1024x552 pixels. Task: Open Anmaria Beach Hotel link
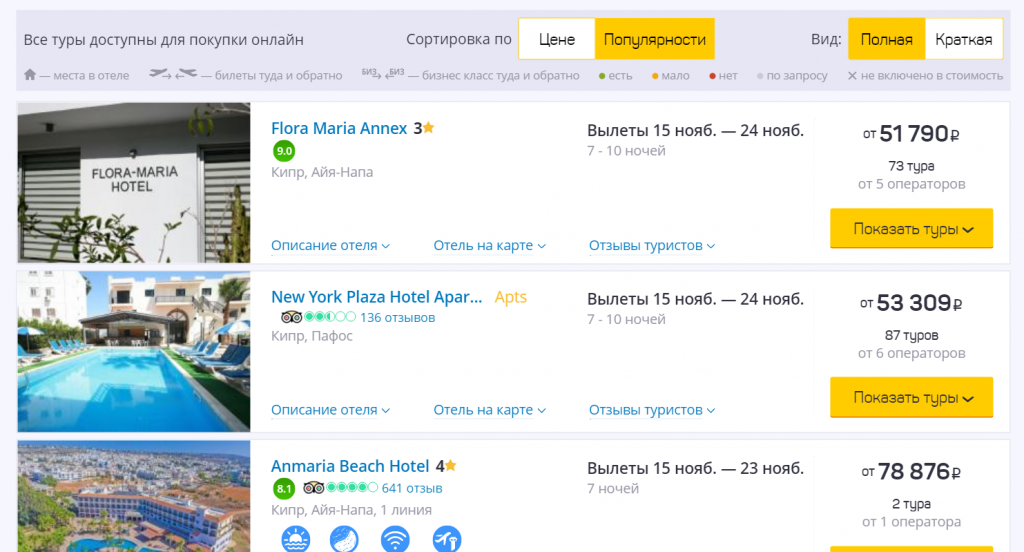click(x=350, y=466)
